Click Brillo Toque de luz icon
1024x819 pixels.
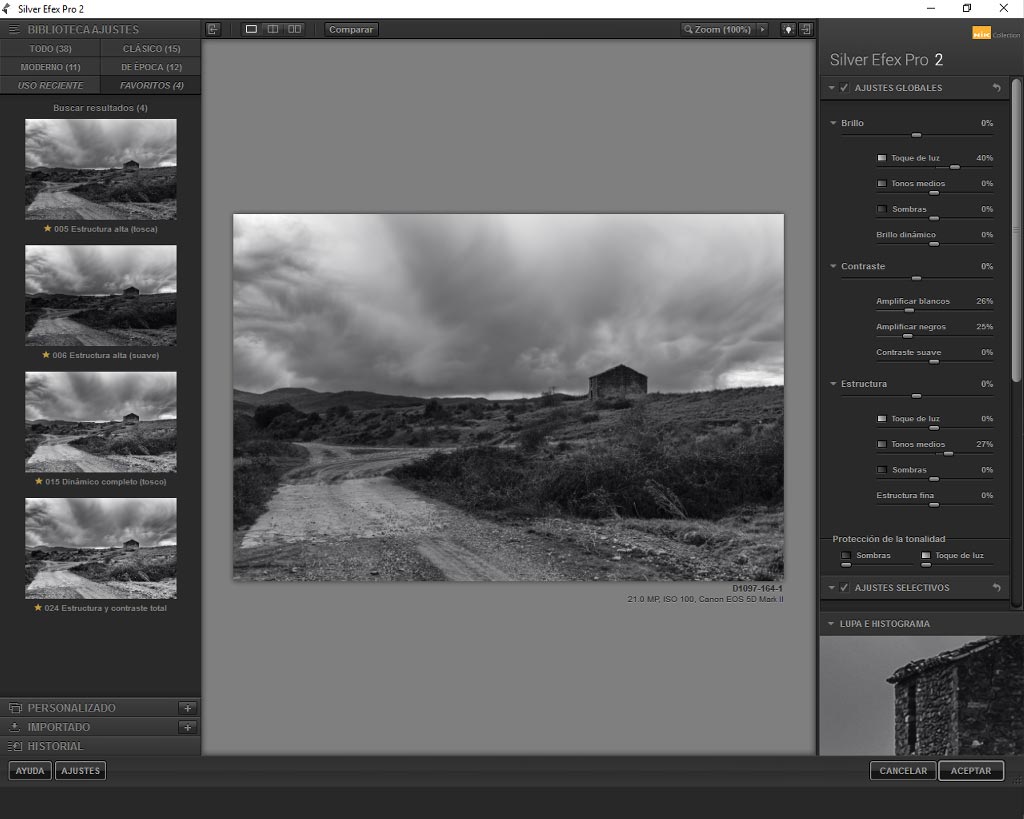(882, 158)
